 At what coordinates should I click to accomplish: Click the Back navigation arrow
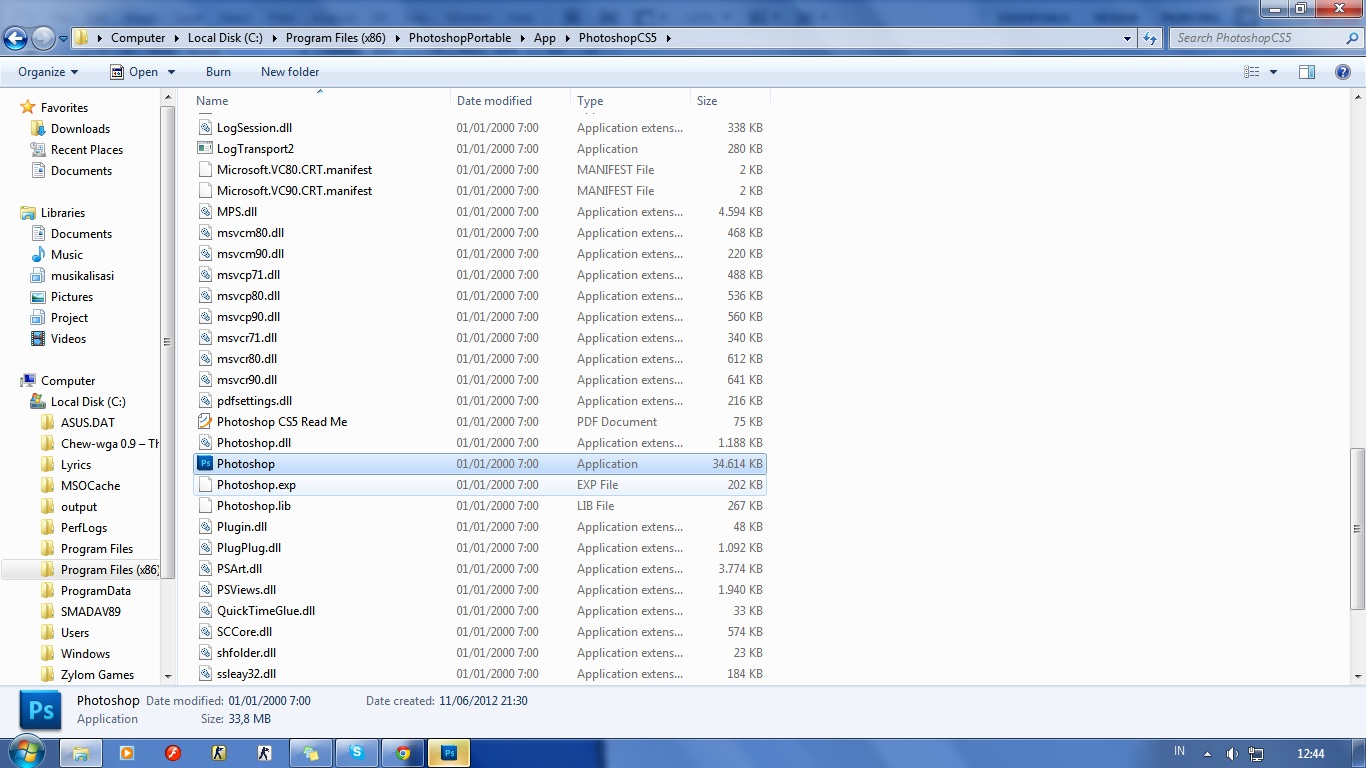click(15, 38)
